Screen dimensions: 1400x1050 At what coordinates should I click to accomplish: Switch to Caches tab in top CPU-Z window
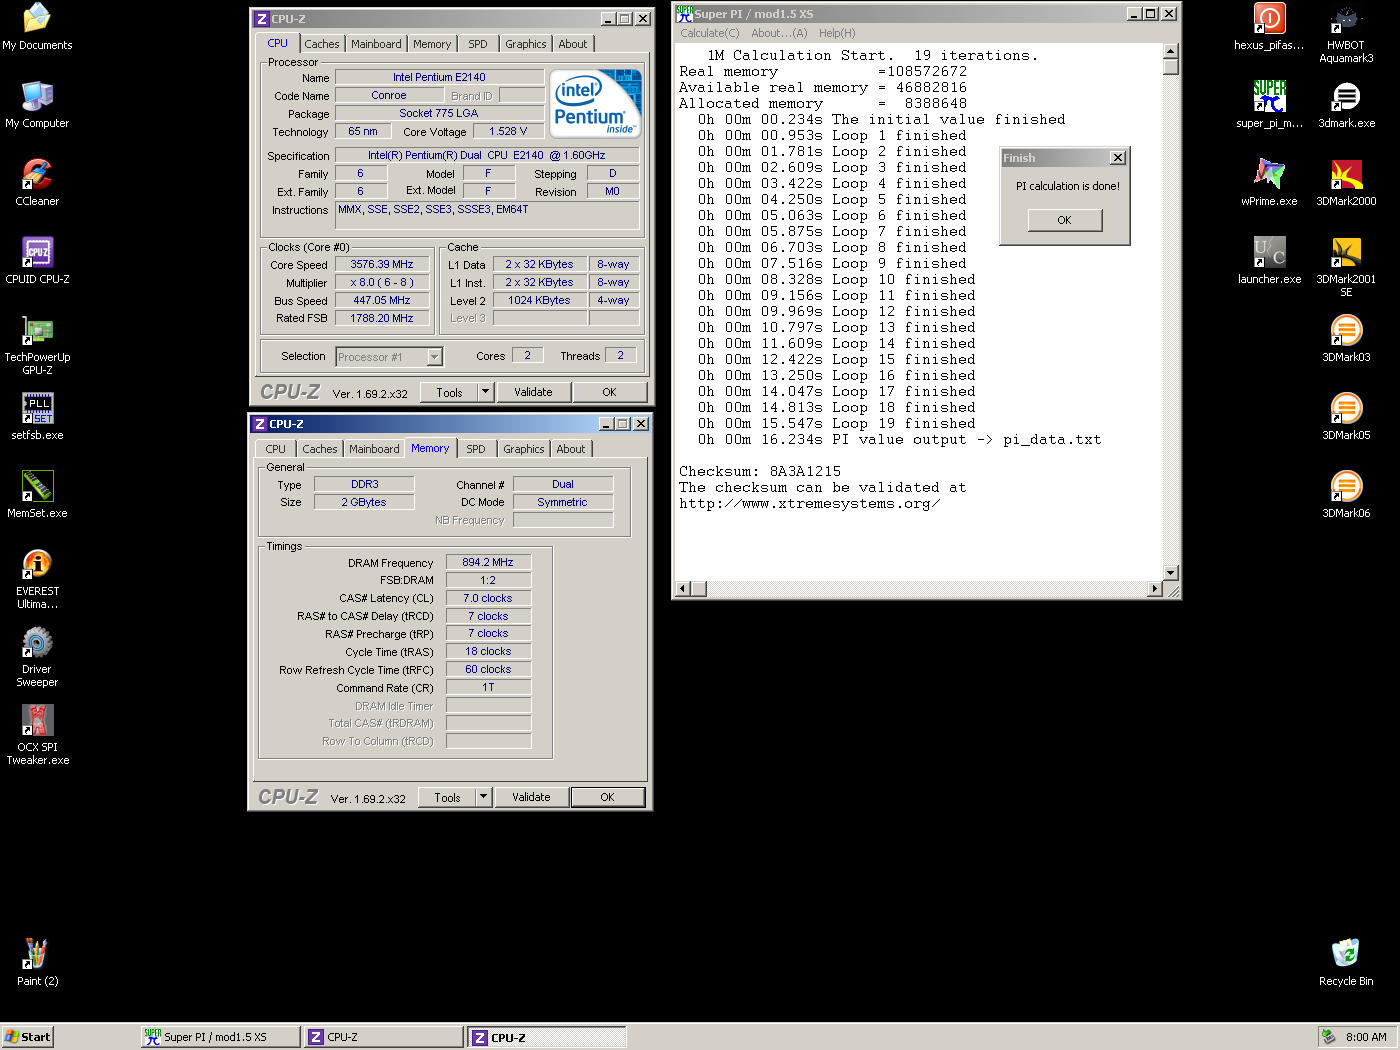[322, 44]
